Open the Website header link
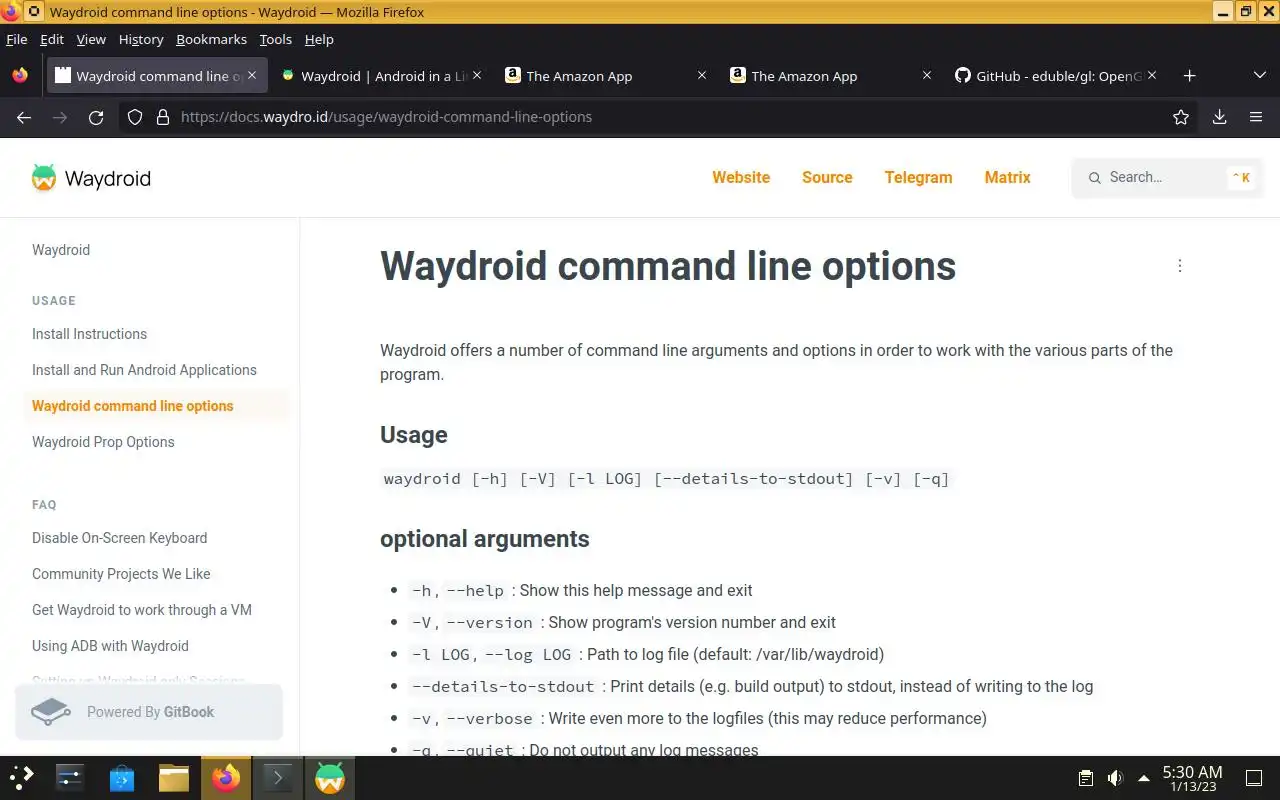Screen dimensions: 1280x800 [x=741, y=177]
